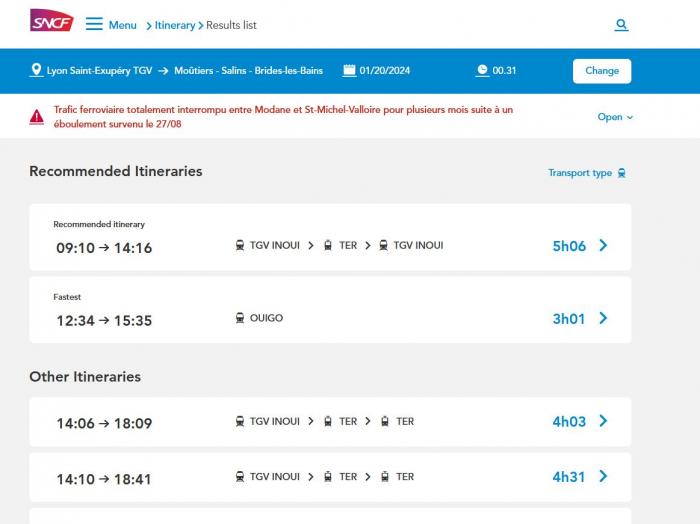This screenshot has width=700, height=524.
Task: Read the Modane traffic interruption alert
Action: pos(283,116)
